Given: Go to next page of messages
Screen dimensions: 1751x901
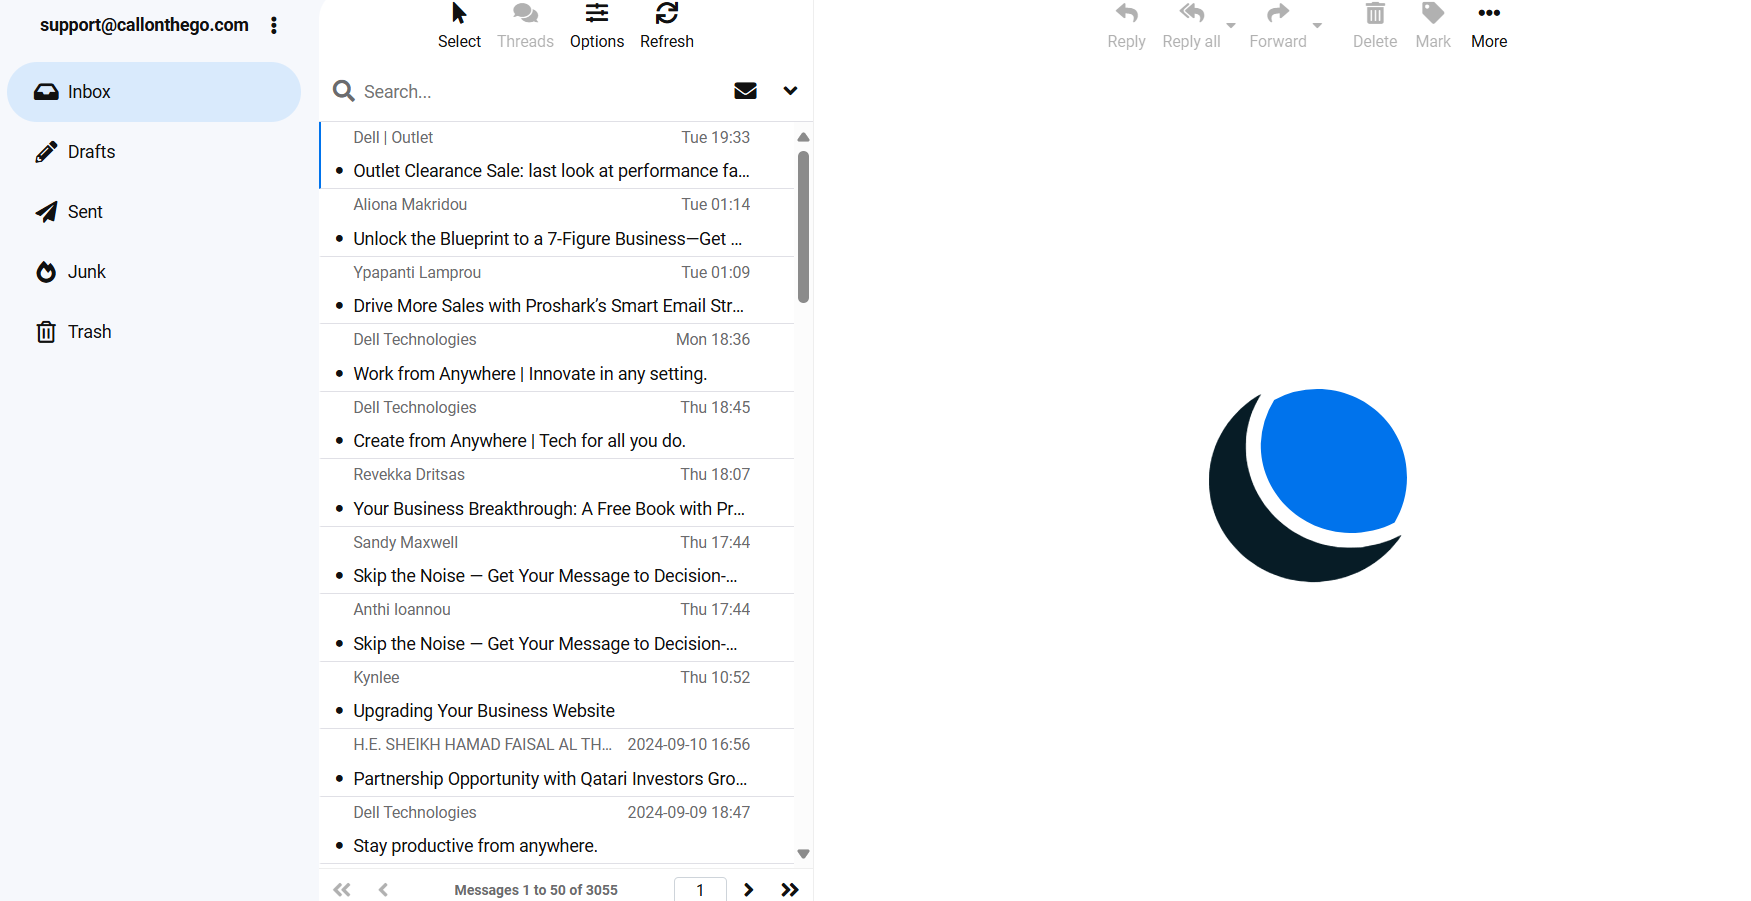Looking at the screenshot, I should 748,889.
